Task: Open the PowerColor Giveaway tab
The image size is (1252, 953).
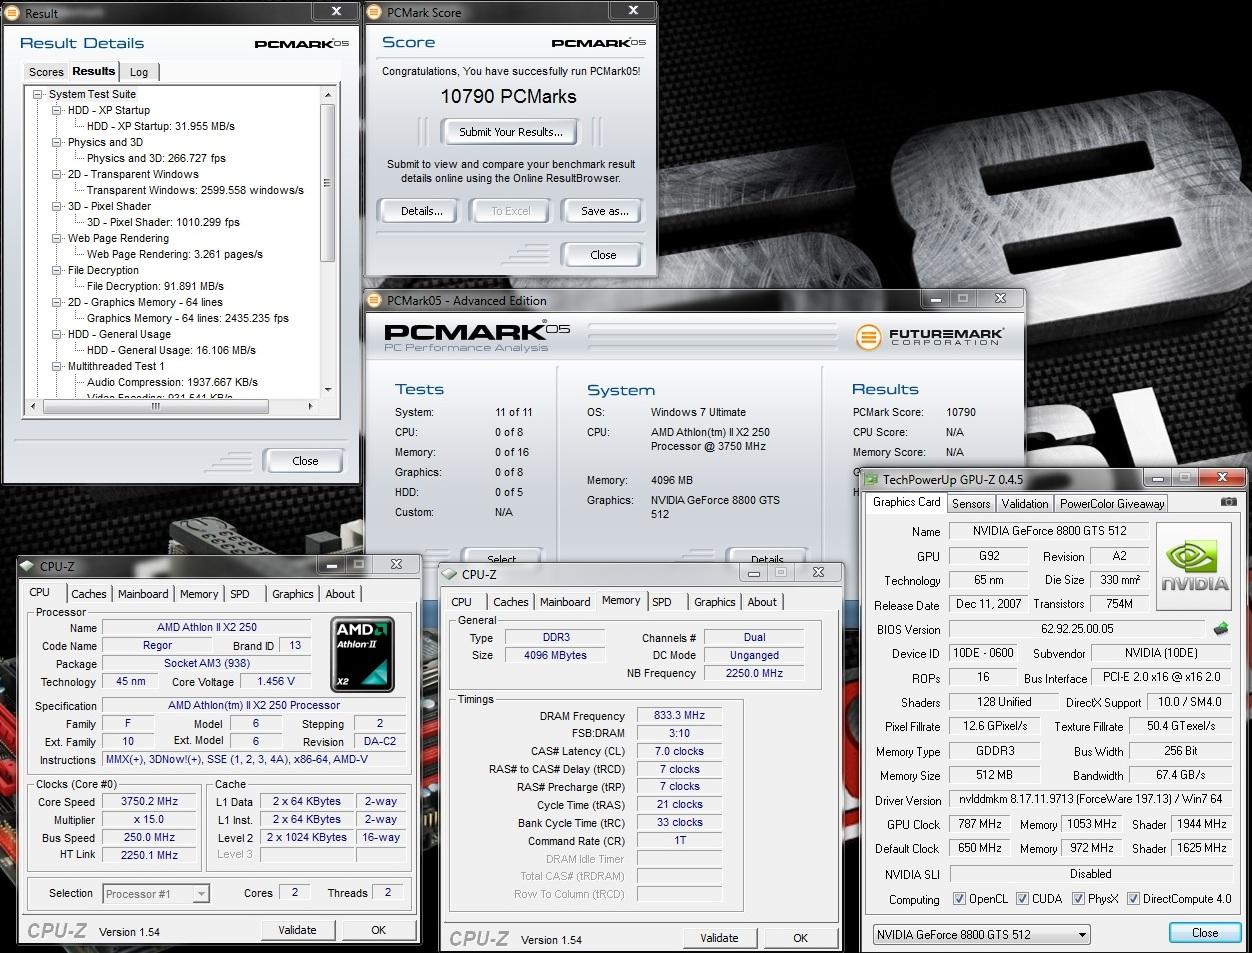Action: (x=1112, y=504)
